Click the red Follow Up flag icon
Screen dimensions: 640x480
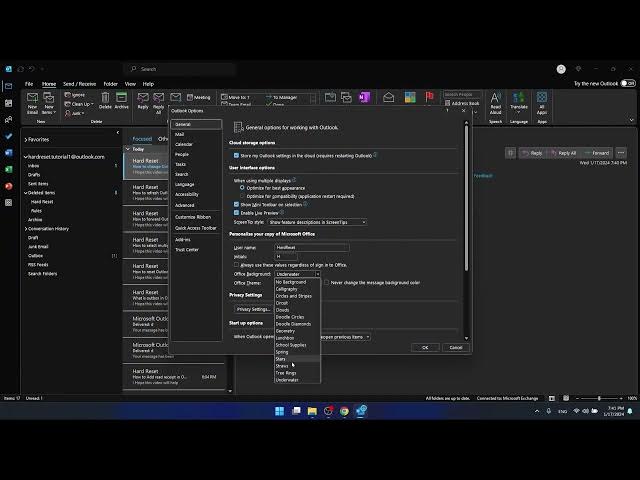click(429, 97)
